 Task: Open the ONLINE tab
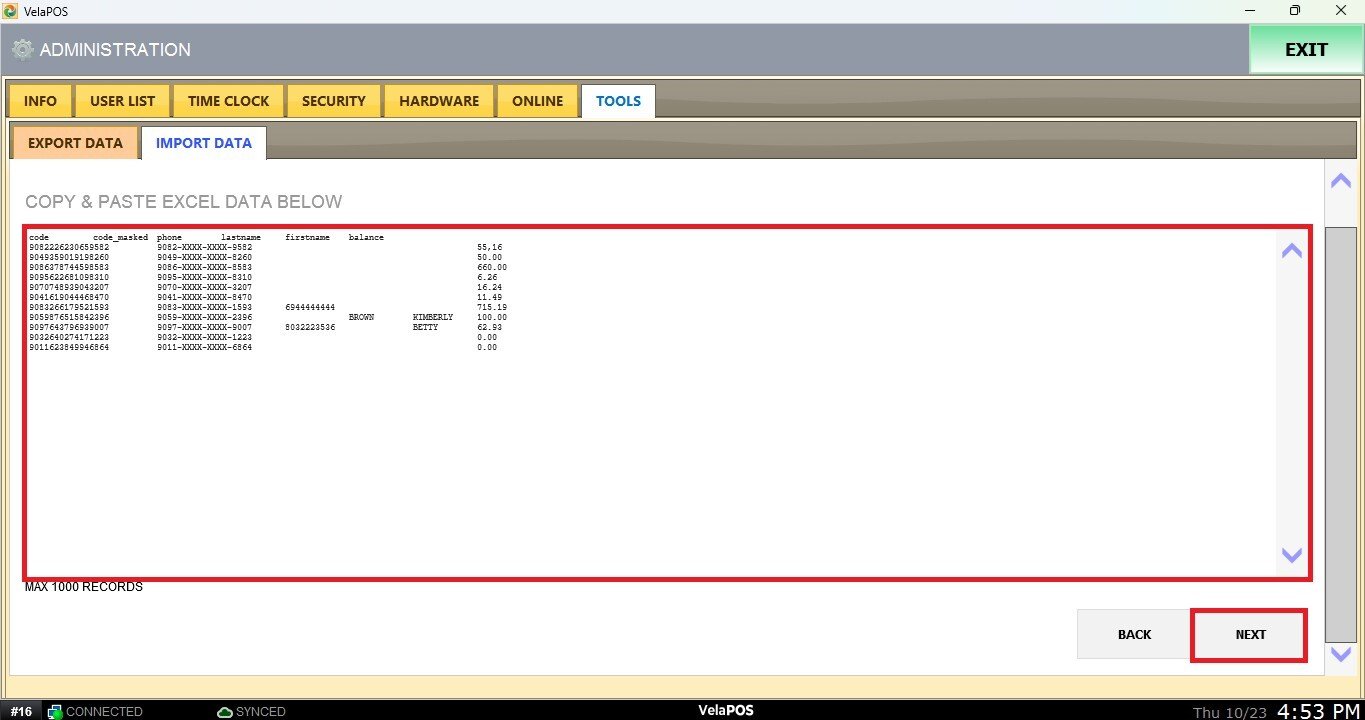(x=537, y=101)
